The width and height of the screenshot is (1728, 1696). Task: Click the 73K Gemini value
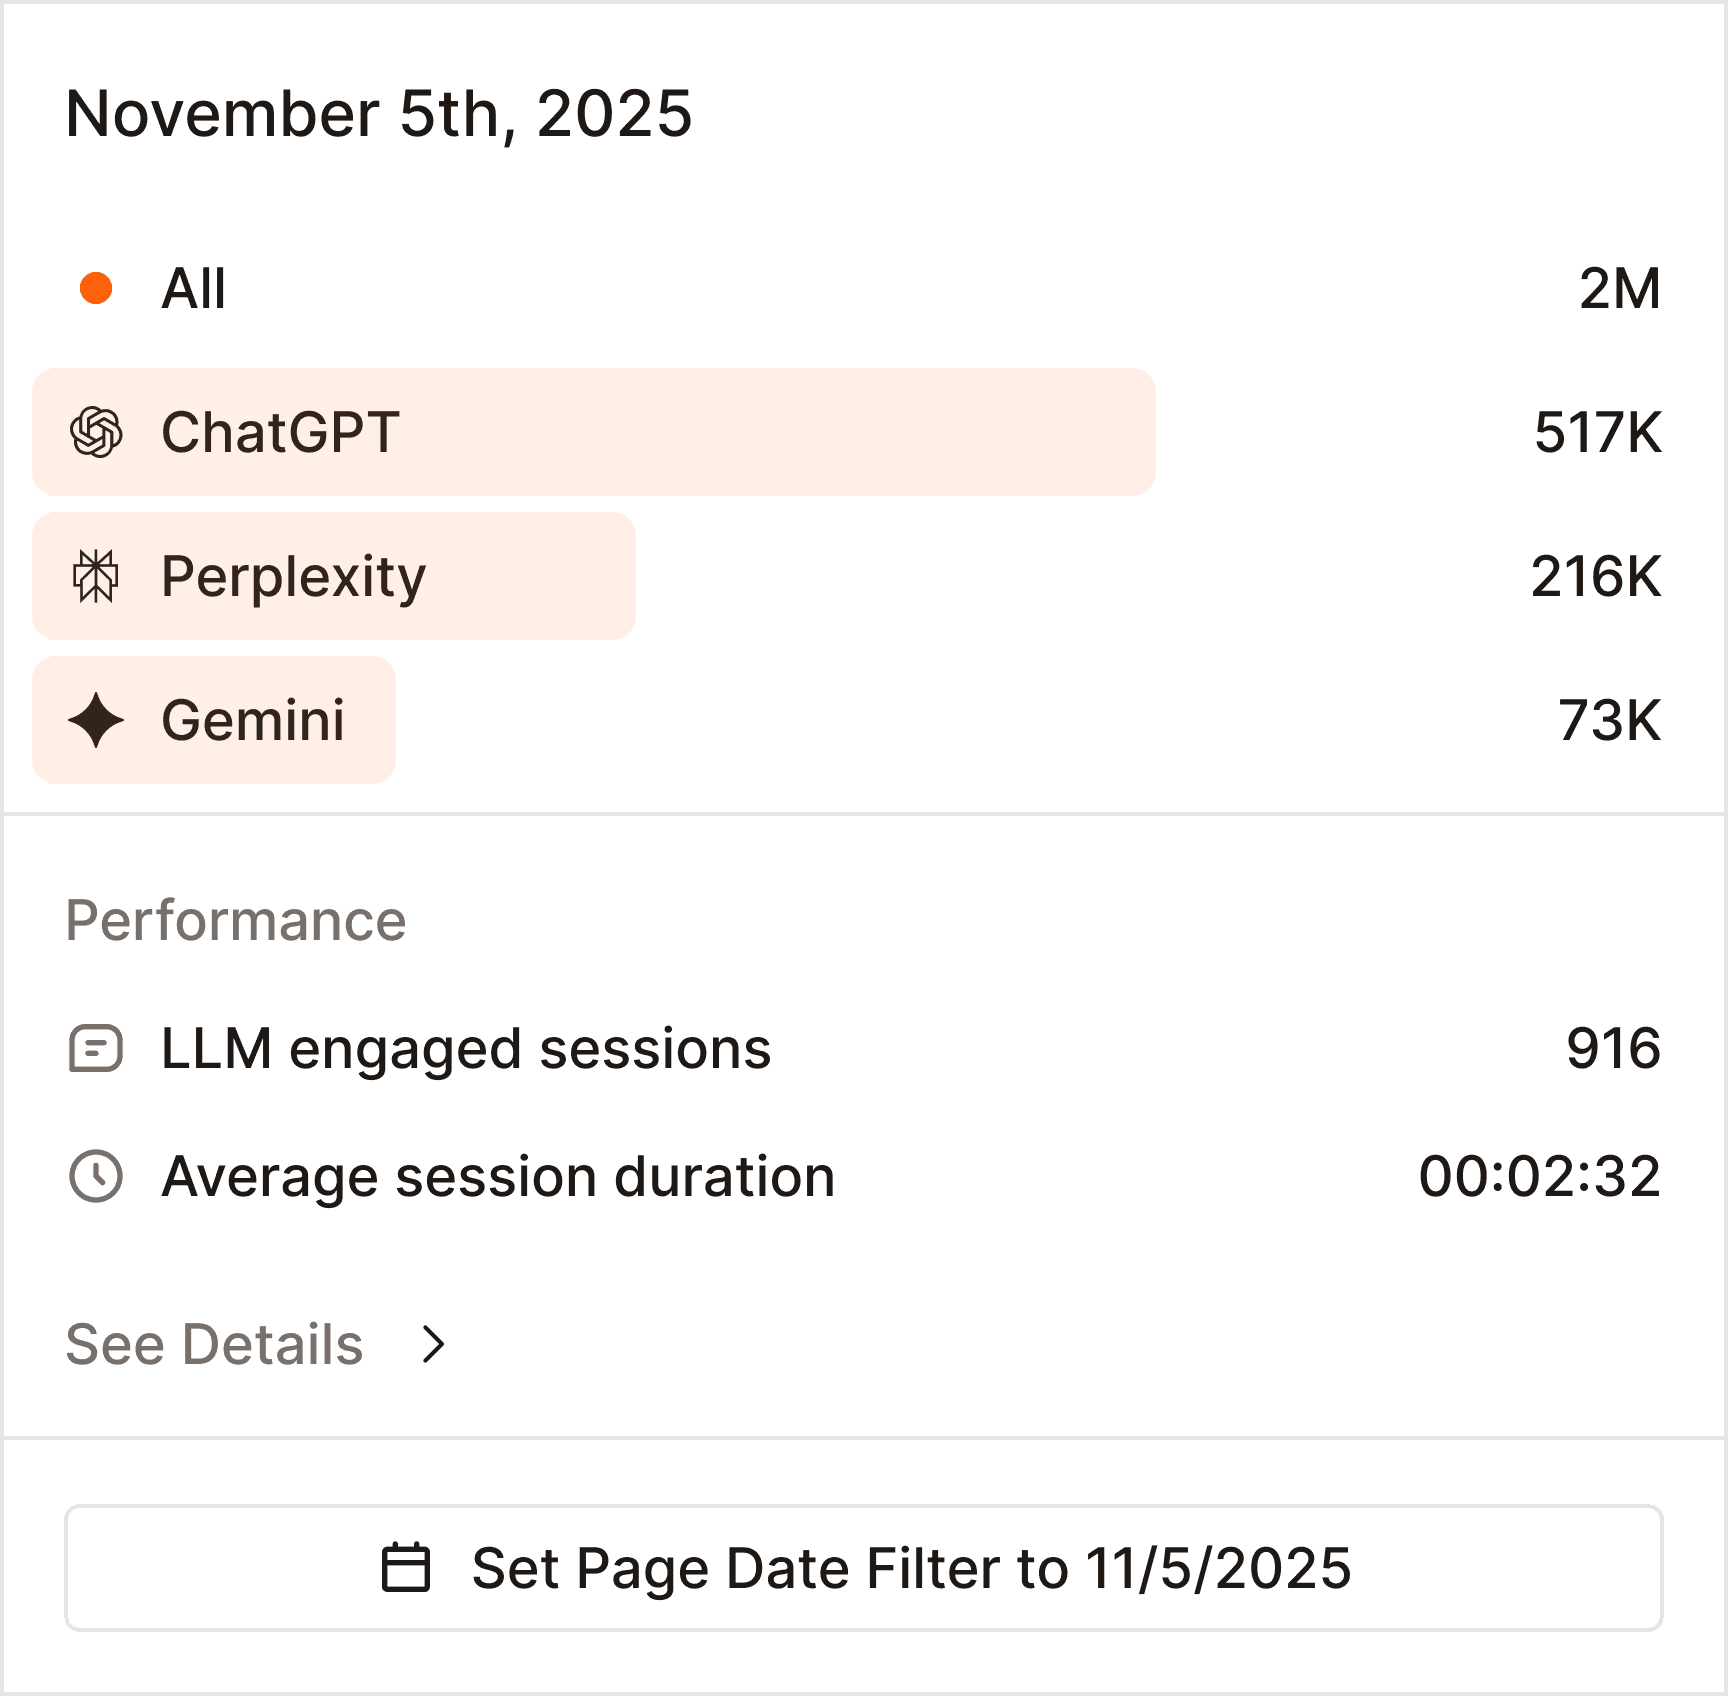[x=1609, y=720]
